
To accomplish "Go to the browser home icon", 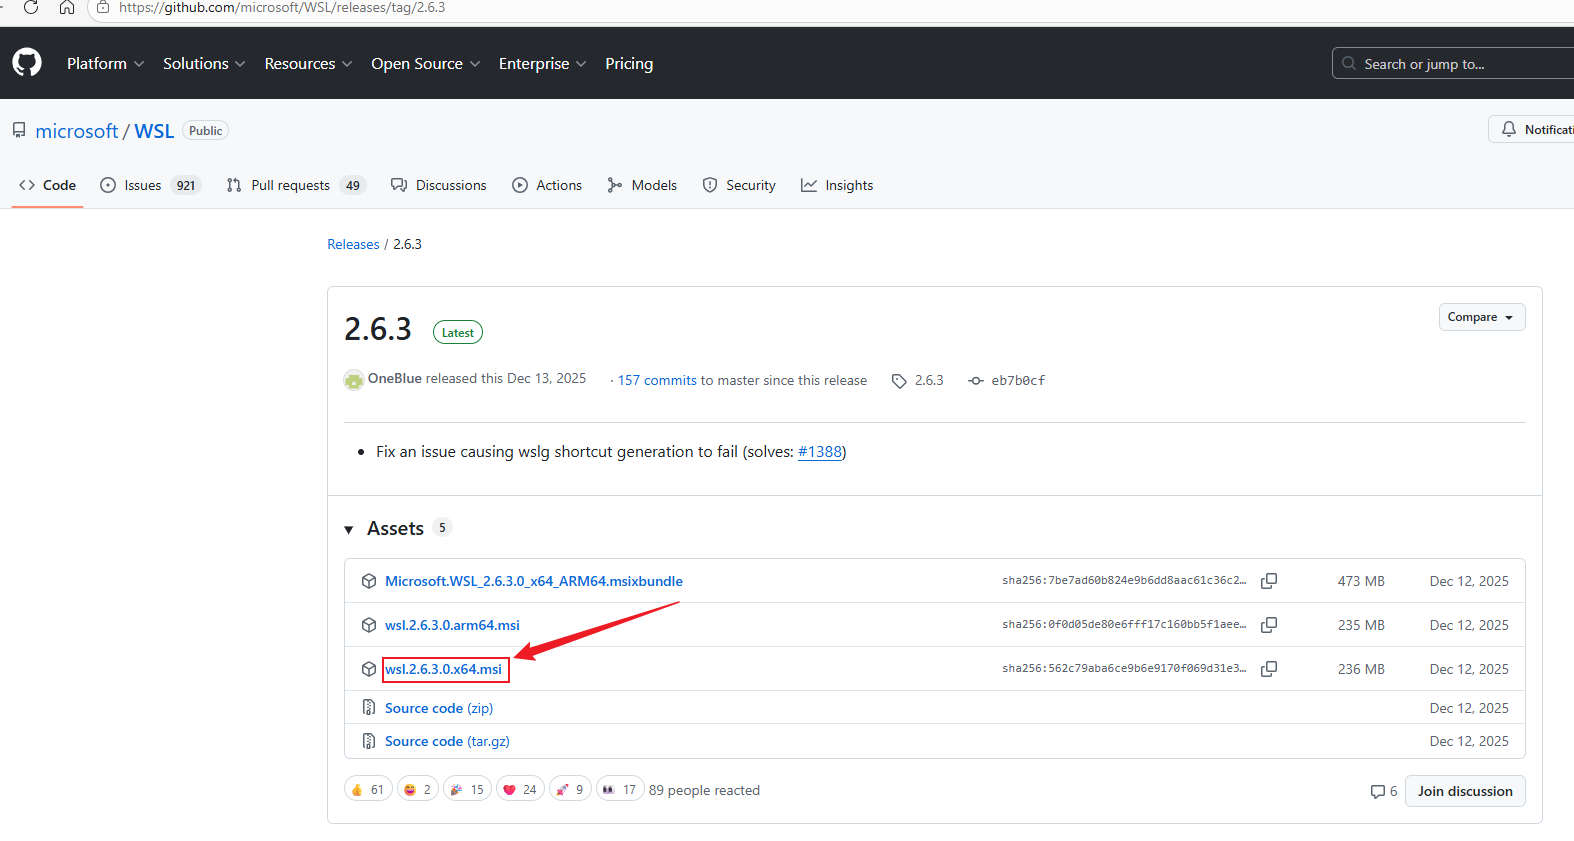I will [x=67, y=8].
